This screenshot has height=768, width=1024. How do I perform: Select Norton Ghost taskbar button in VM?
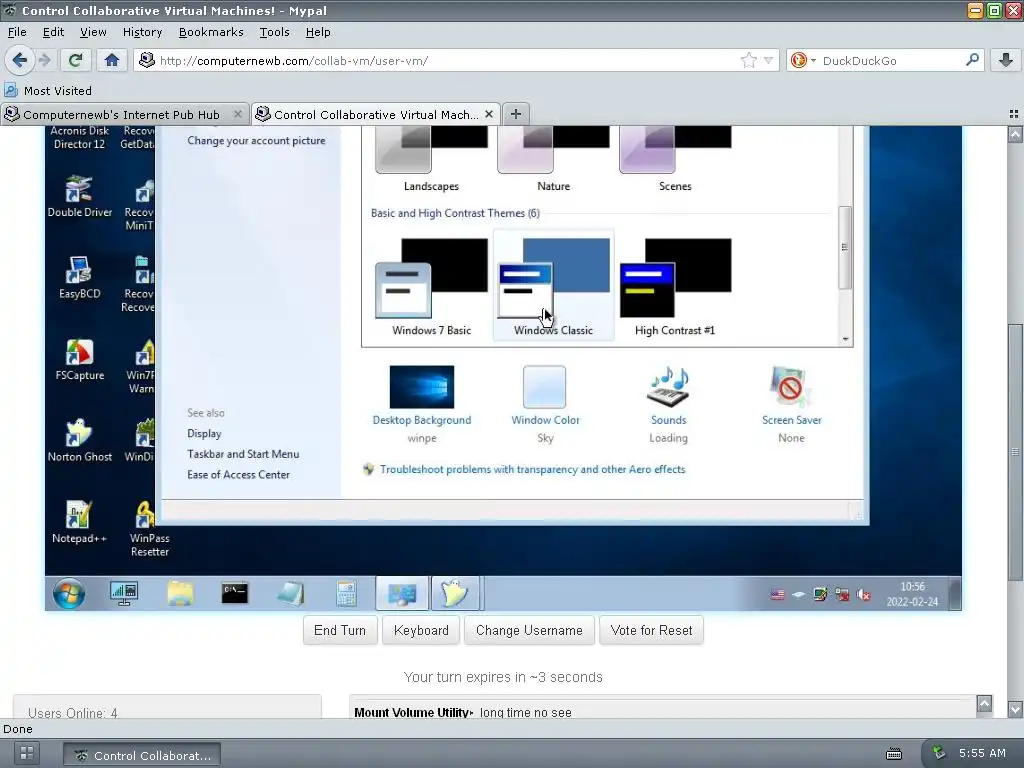(x=455, y=594)
